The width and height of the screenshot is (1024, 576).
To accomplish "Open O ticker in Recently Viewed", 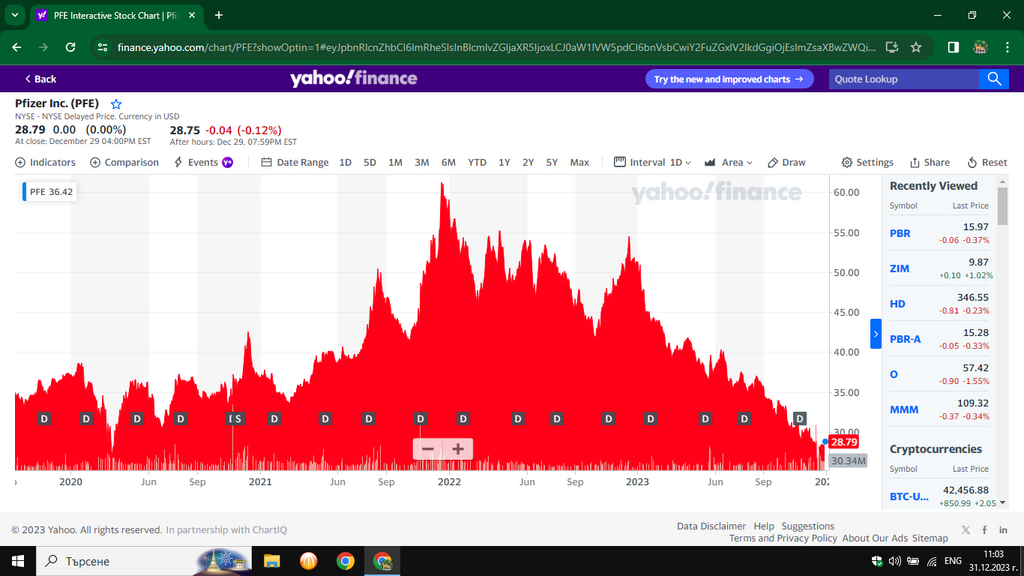I will tap(893, 374).
